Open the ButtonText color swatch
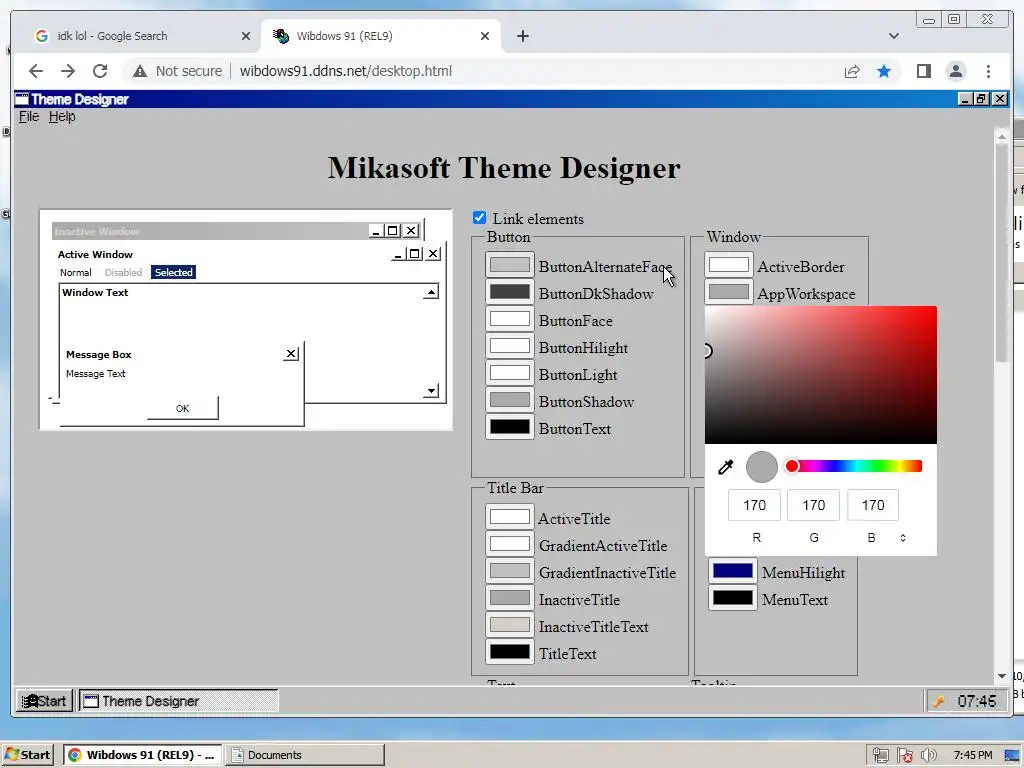Image resolution: width=1024 pixels, height=768 pixels. click(x=509, y=427)
